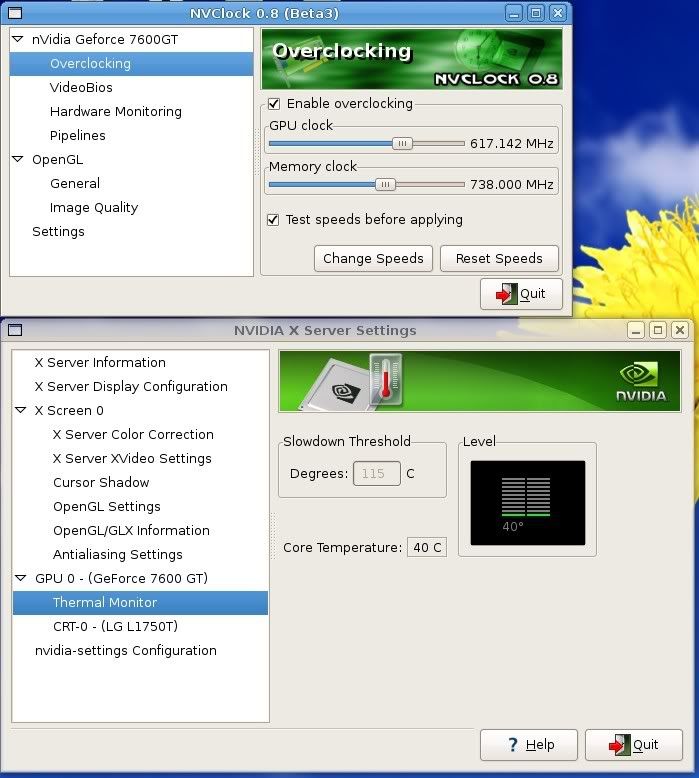Viewport: 699px width, 778px height.
Task: Click the GPU clock slider handle
Action: point(402,143)
